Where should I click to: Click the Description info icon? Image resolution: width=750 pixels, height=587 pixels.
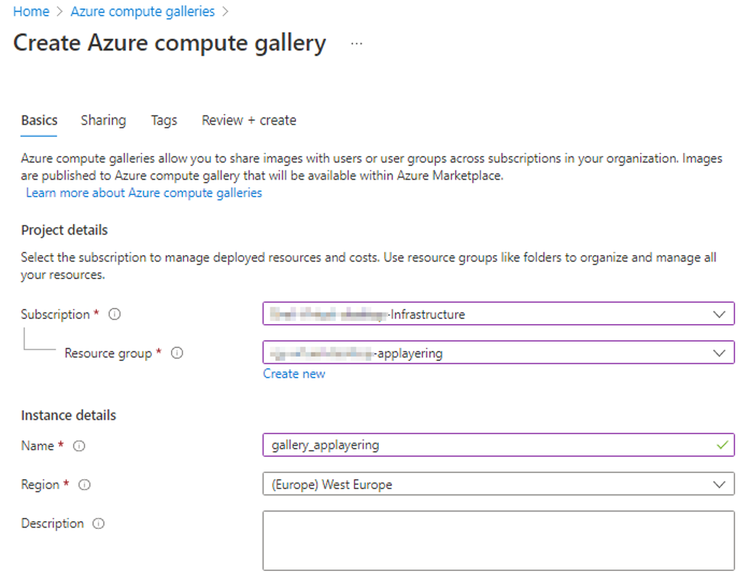click(99, 523)
